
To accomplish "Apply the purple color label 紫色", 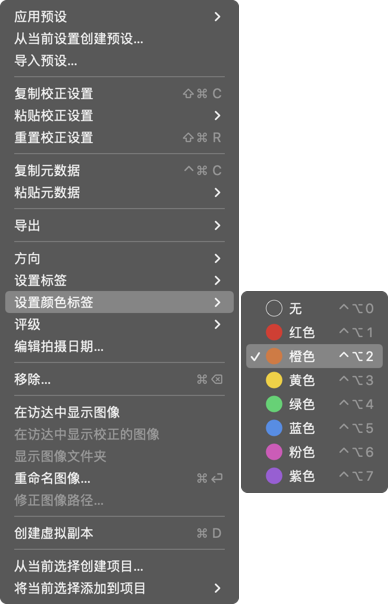I will pyautogui.click(x=314, y=476).
